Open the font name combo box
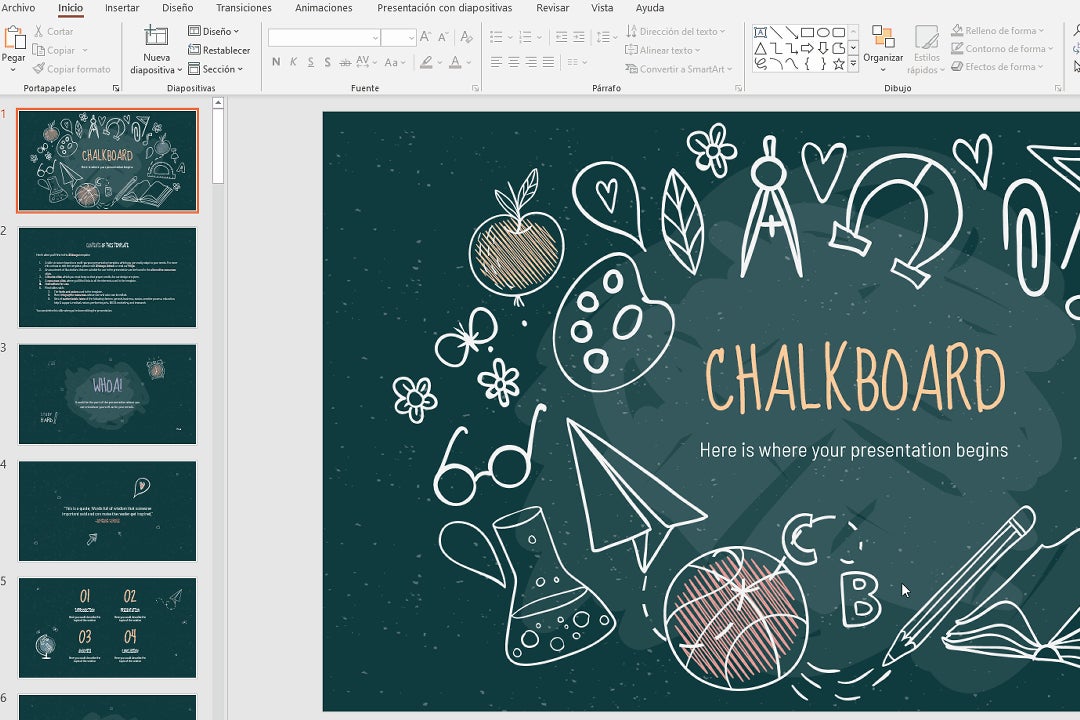 click(x=324, y=37)
